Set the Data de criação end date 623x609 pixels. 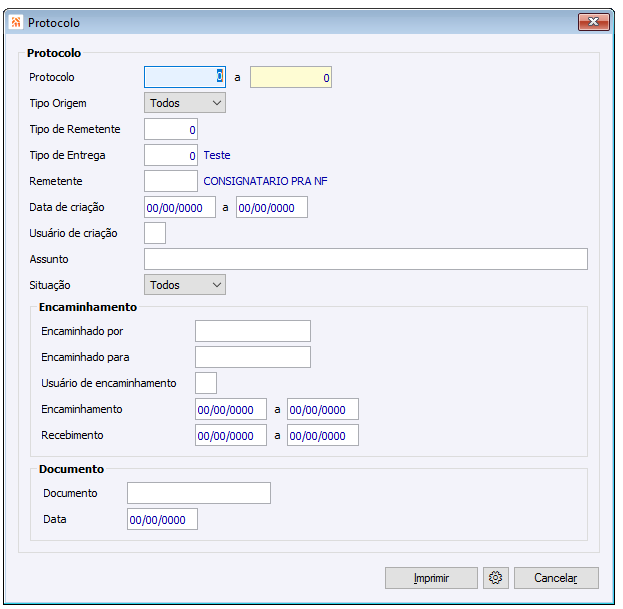(272, 207)
